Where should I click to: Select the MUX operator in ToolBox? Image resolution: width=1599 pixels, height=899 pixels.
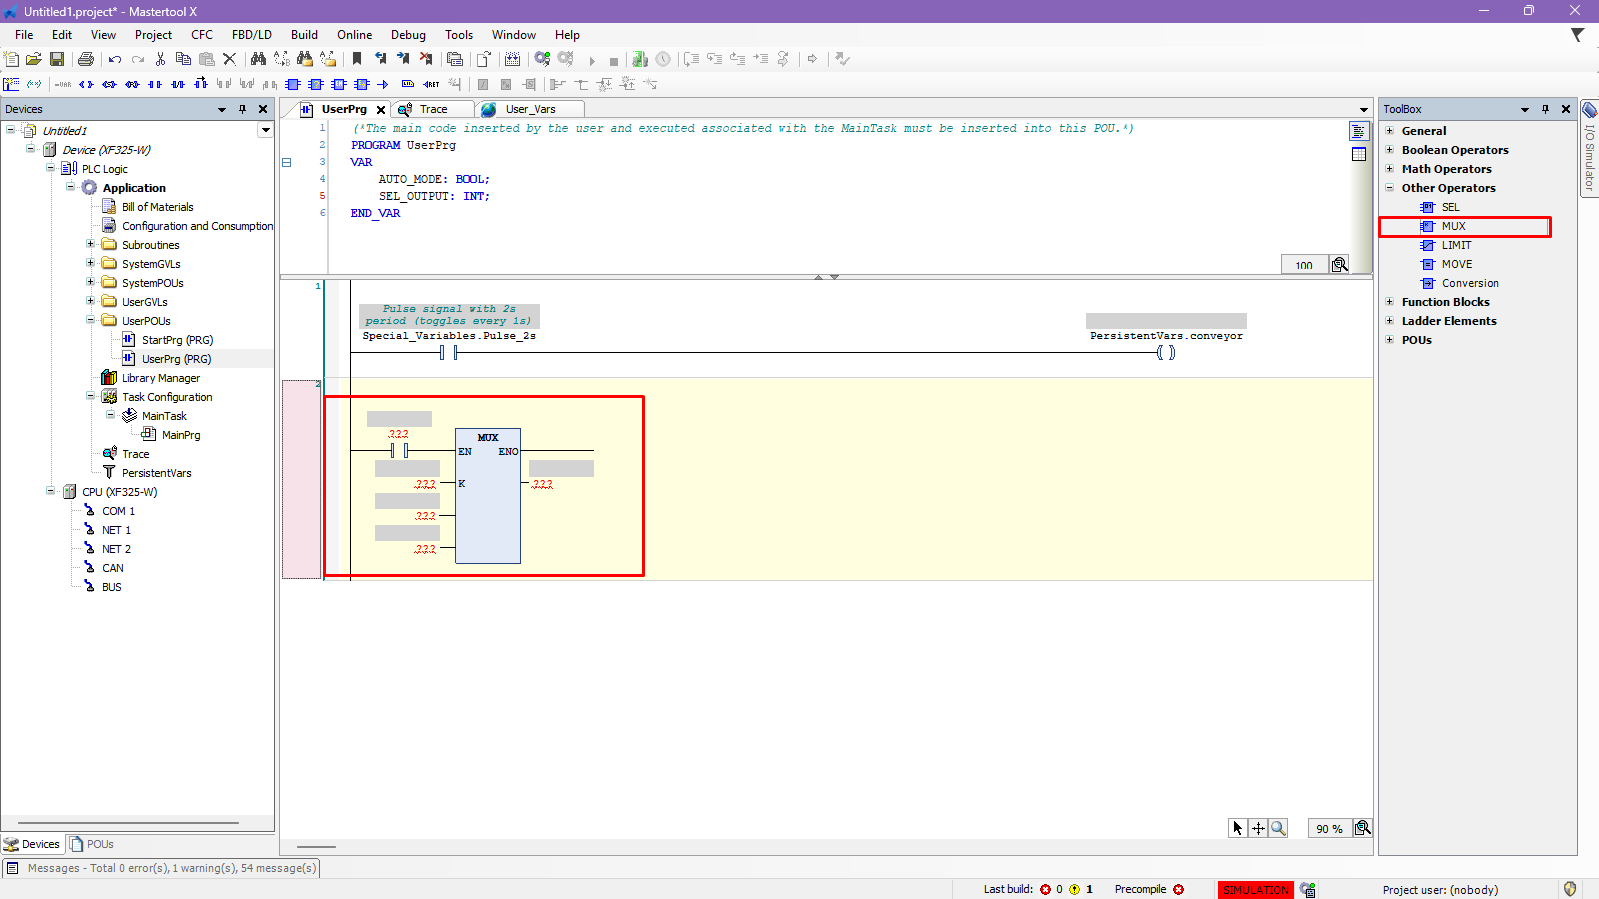(x=1453, y=227)
